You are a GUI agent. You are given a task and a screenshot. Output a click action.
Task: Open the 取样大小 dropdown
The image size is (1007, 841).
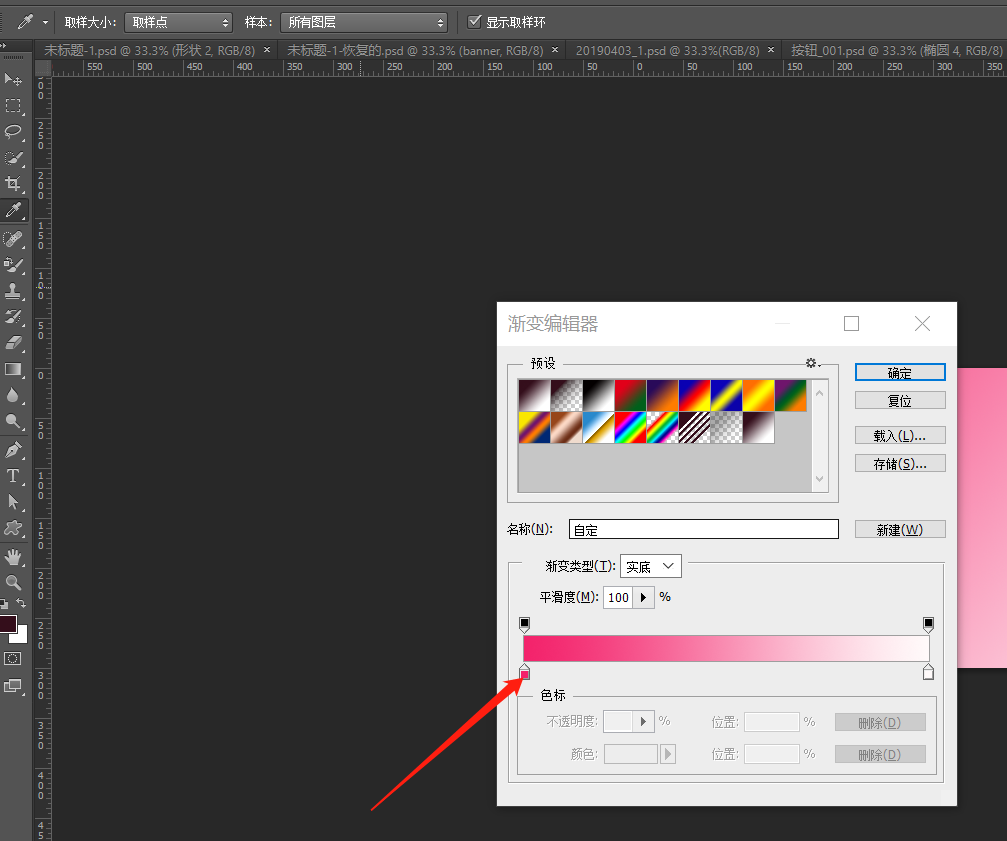tap(179, 22)
